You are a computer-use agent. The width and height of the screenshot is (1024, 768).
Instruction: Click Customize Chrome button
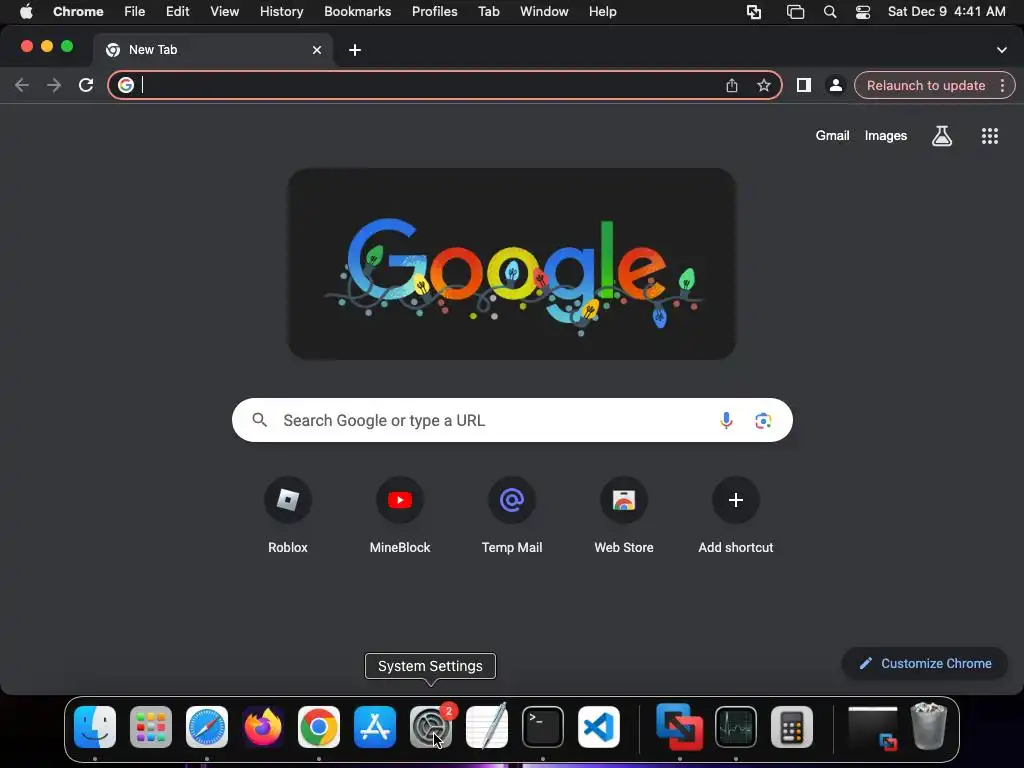pos(925,664)
